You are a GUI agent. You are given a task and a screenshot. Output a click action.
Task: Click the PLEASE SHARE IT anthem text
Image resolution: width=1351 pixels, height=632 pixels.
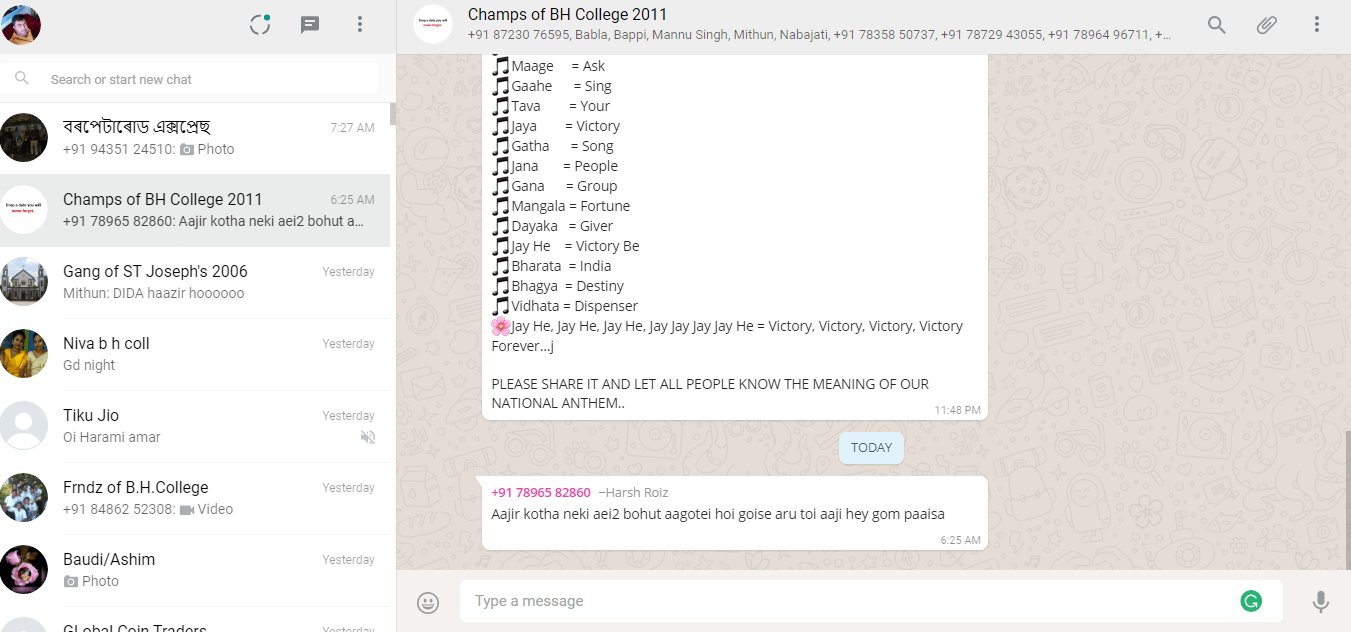(710, 394)
